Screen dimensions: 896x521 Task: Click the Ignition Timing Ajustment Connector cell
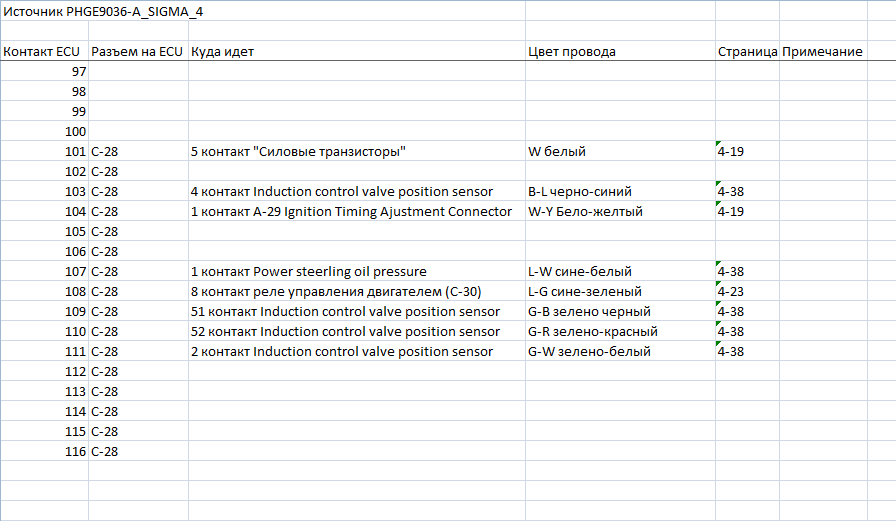click(x=350, y=212)
